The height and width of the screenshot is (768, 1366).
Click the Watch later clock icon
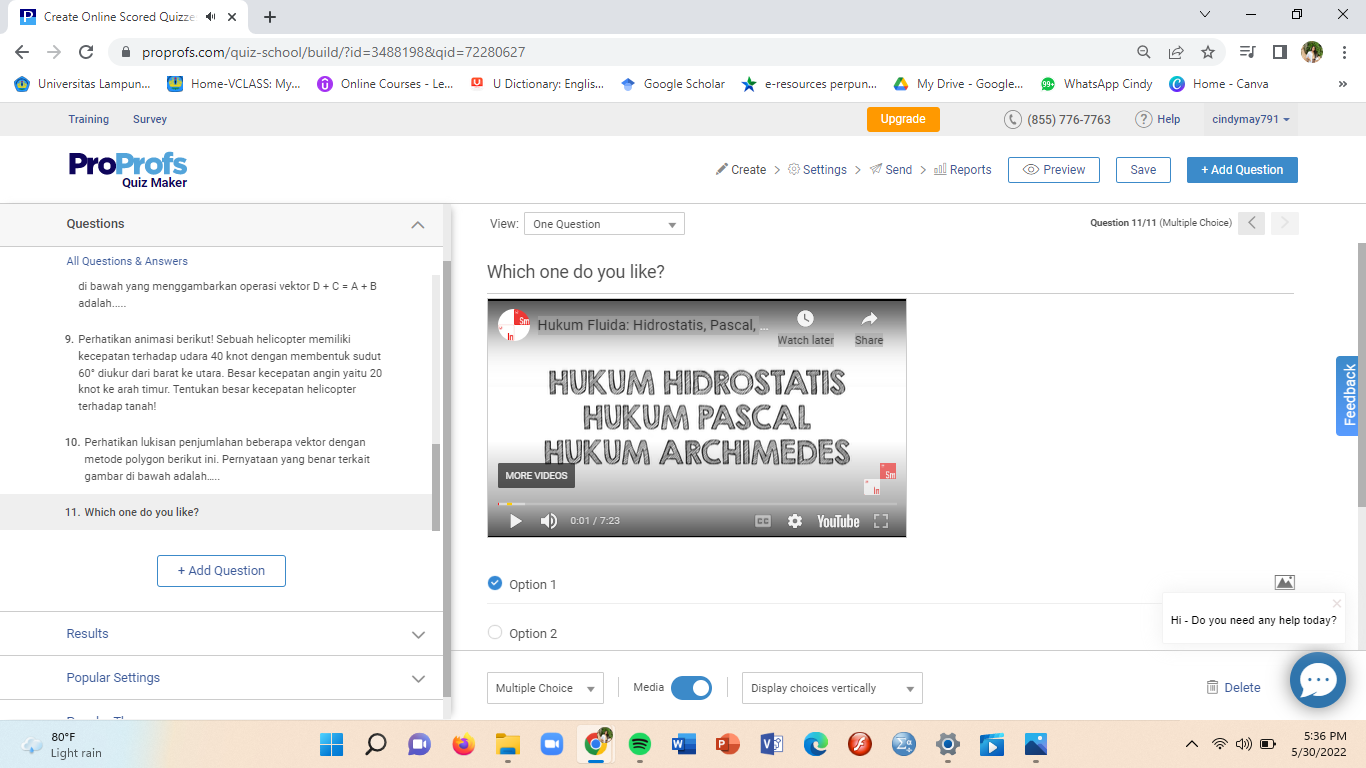pos(805,319)
